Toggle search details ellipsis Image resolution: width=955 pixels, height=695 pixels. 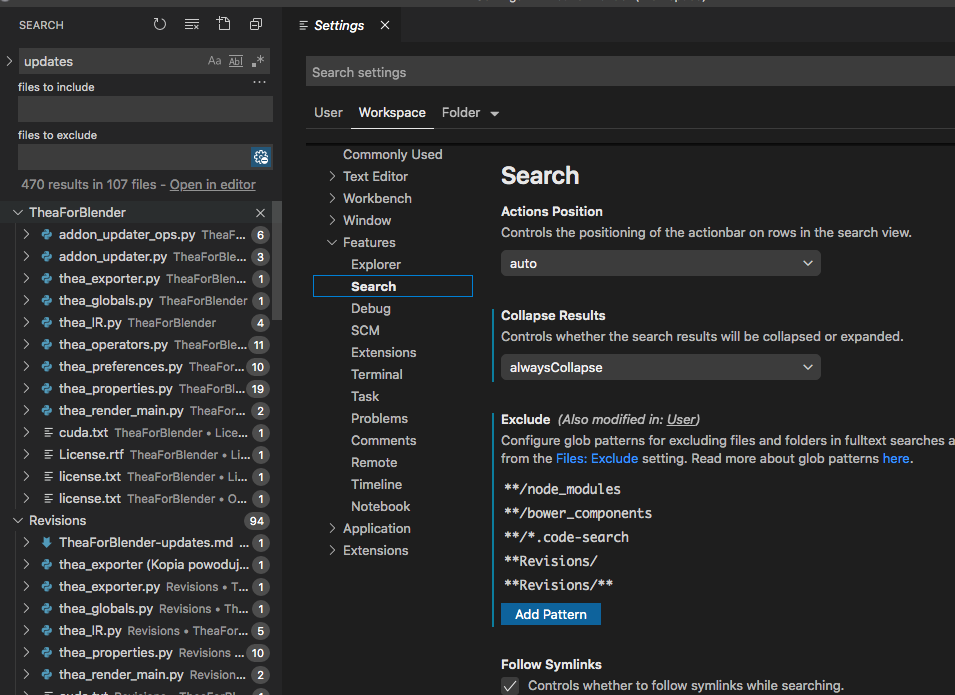[259, 82]
